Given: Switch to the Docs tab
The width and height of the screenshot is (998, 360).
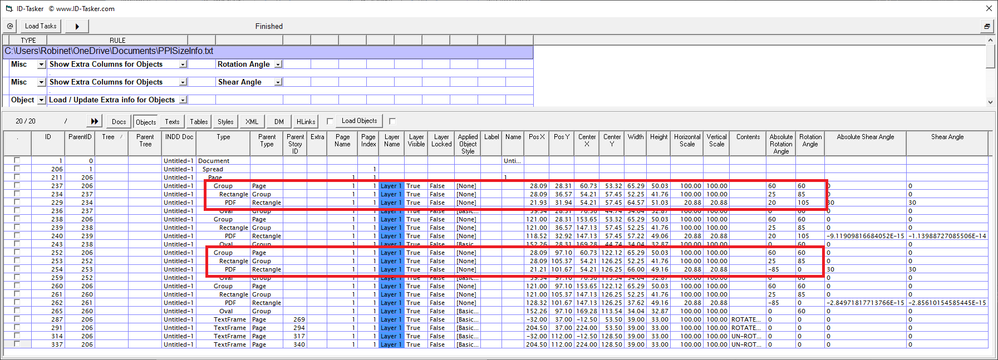Looking at the screenshot, I should pos(119,121).
